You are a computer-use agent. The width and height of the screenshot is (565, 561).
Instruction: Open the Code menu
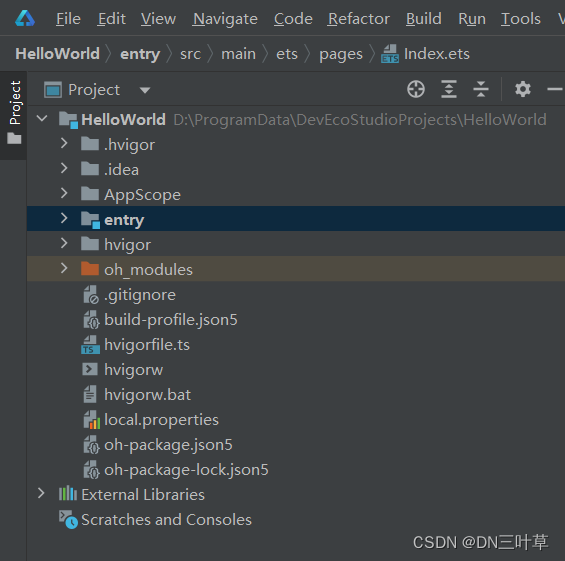click(293, 19)
